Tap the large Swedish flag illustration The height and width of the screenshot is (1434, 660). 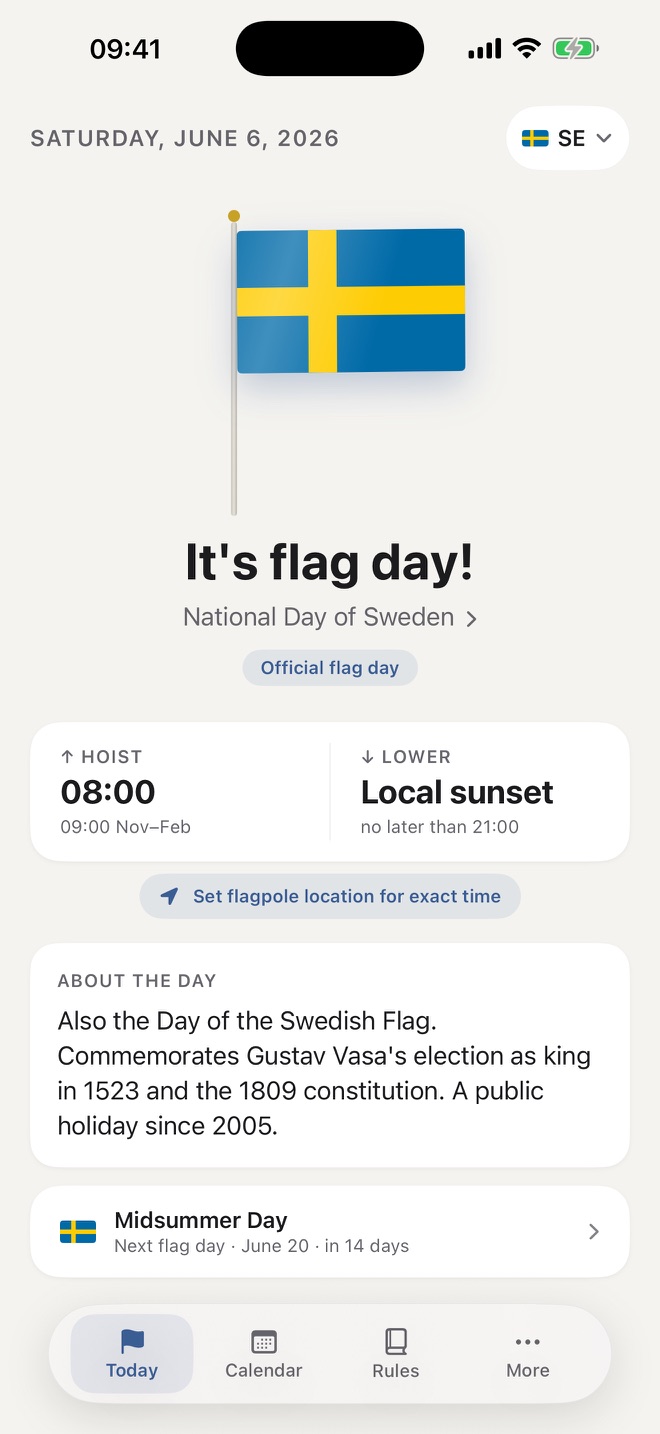(351, 301)
